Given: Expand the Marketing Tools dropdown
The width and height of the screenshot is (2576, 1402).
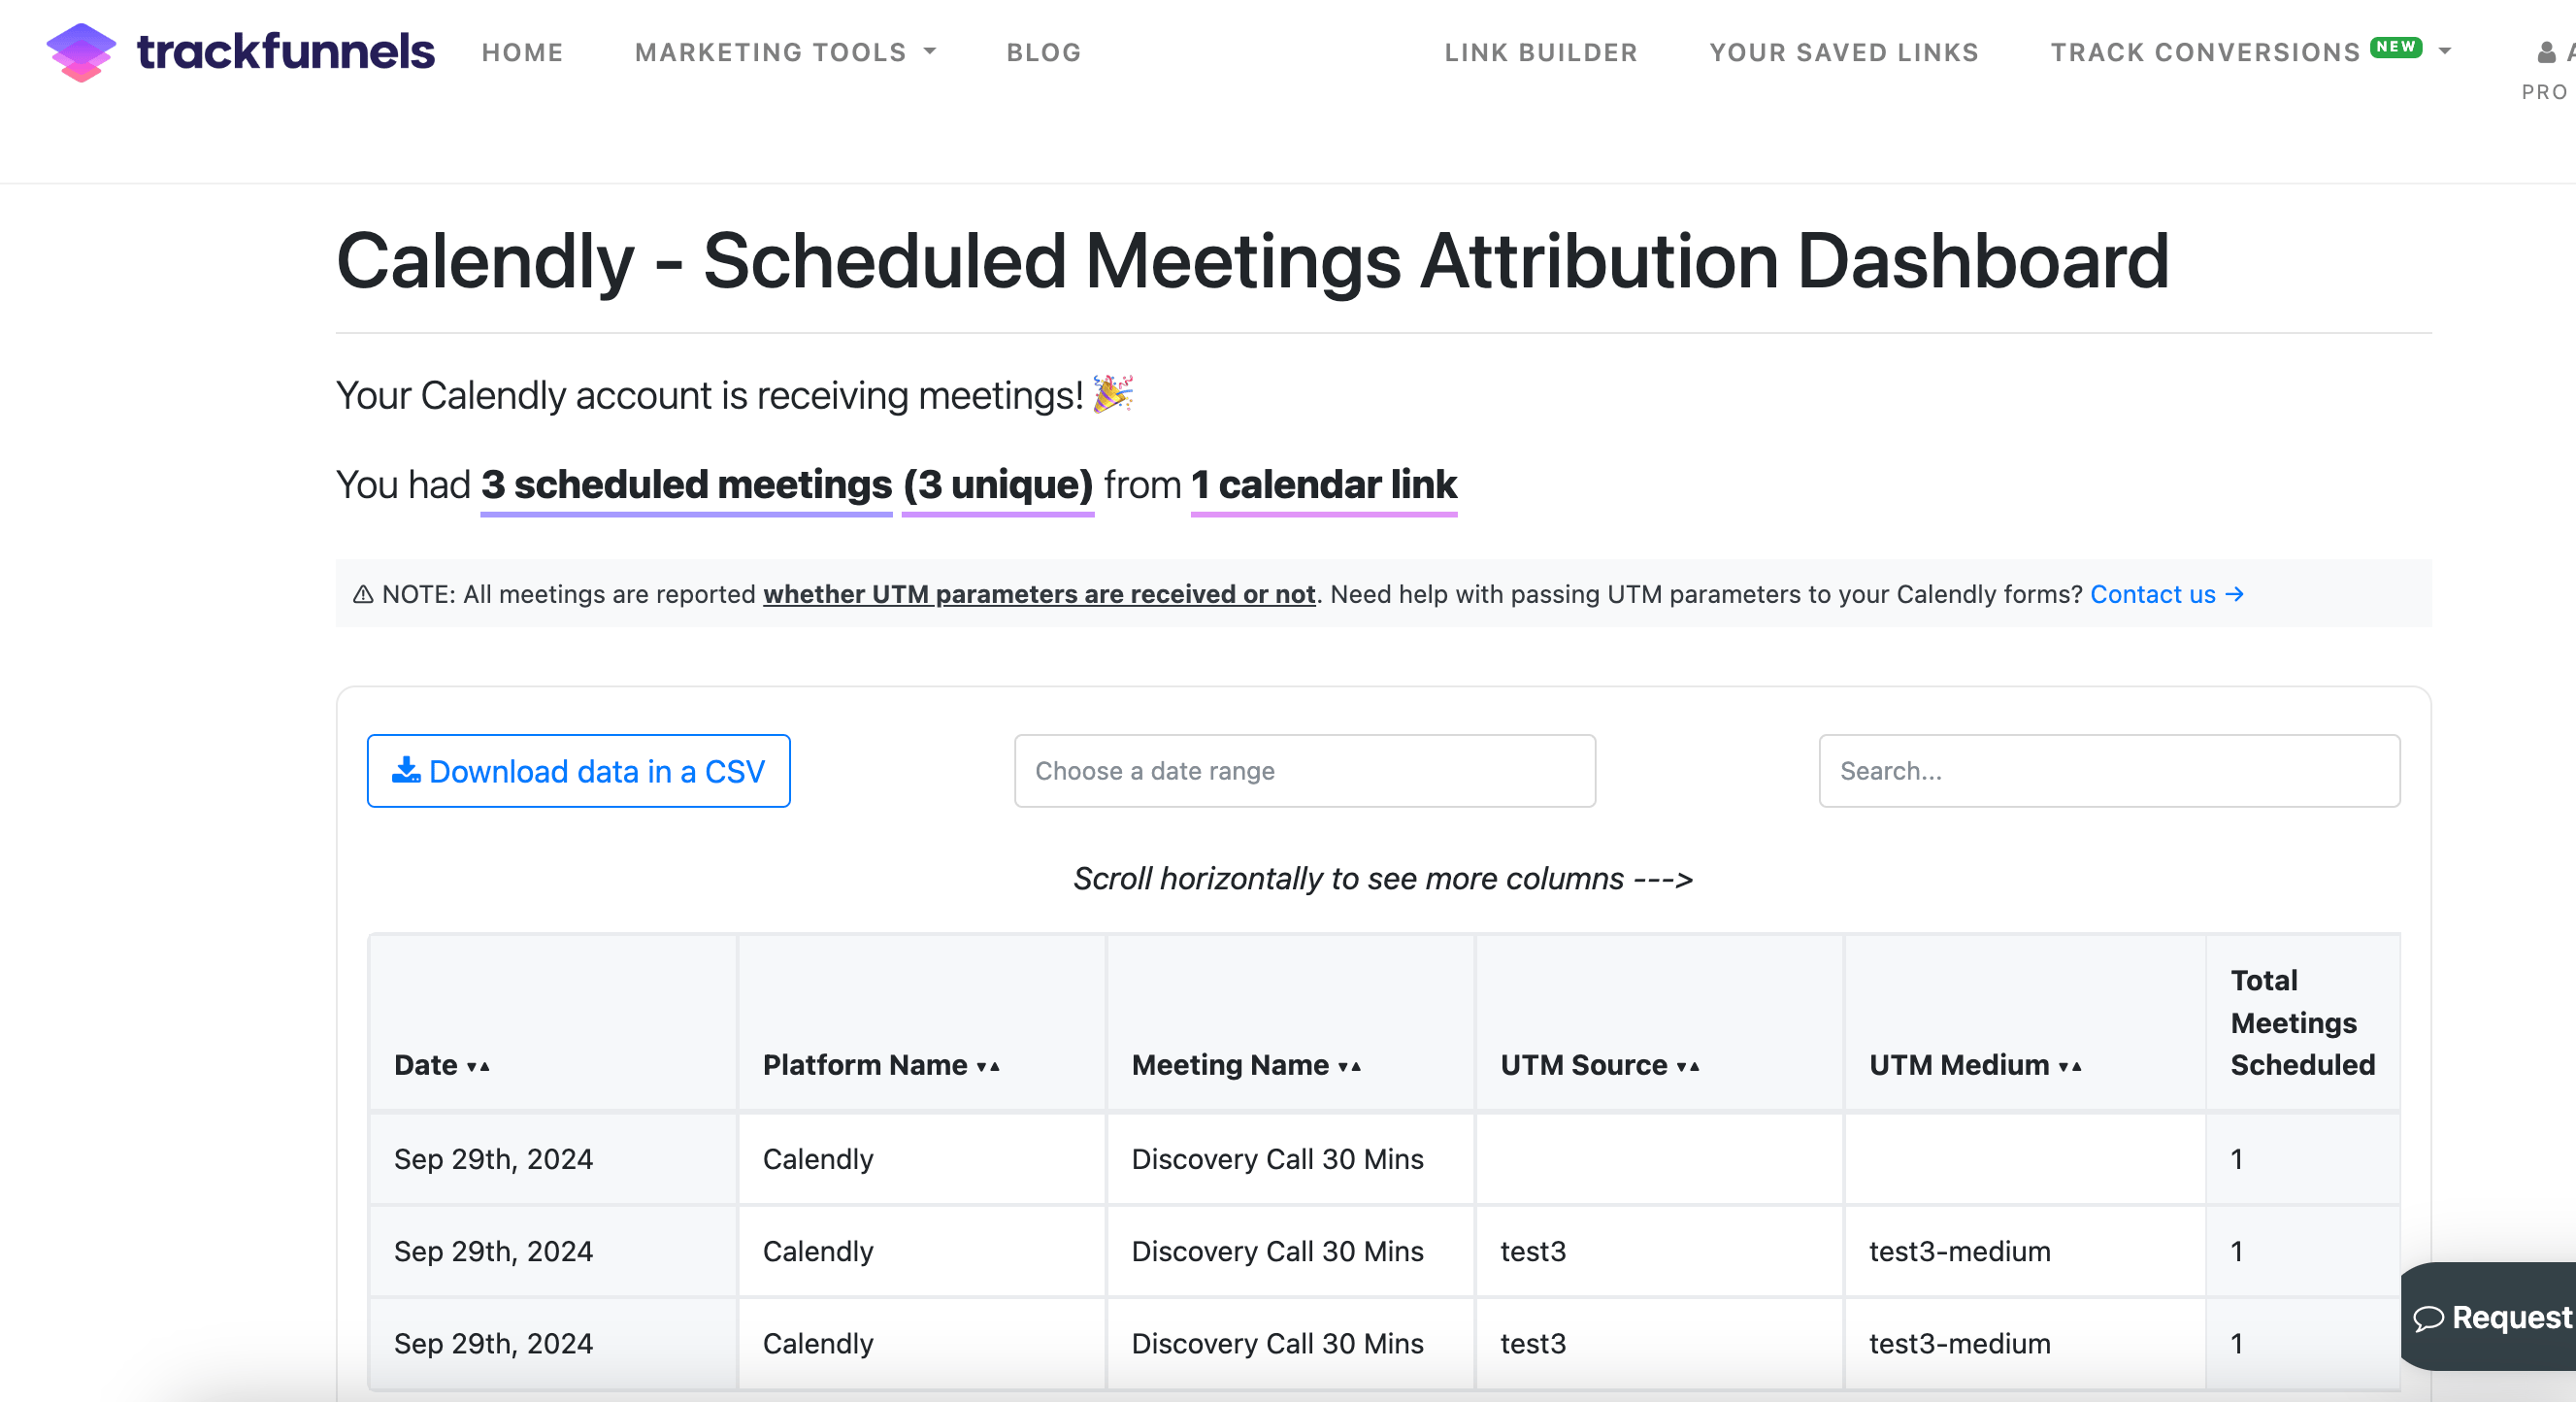Looking at the screenshot, I should point(785,52).
